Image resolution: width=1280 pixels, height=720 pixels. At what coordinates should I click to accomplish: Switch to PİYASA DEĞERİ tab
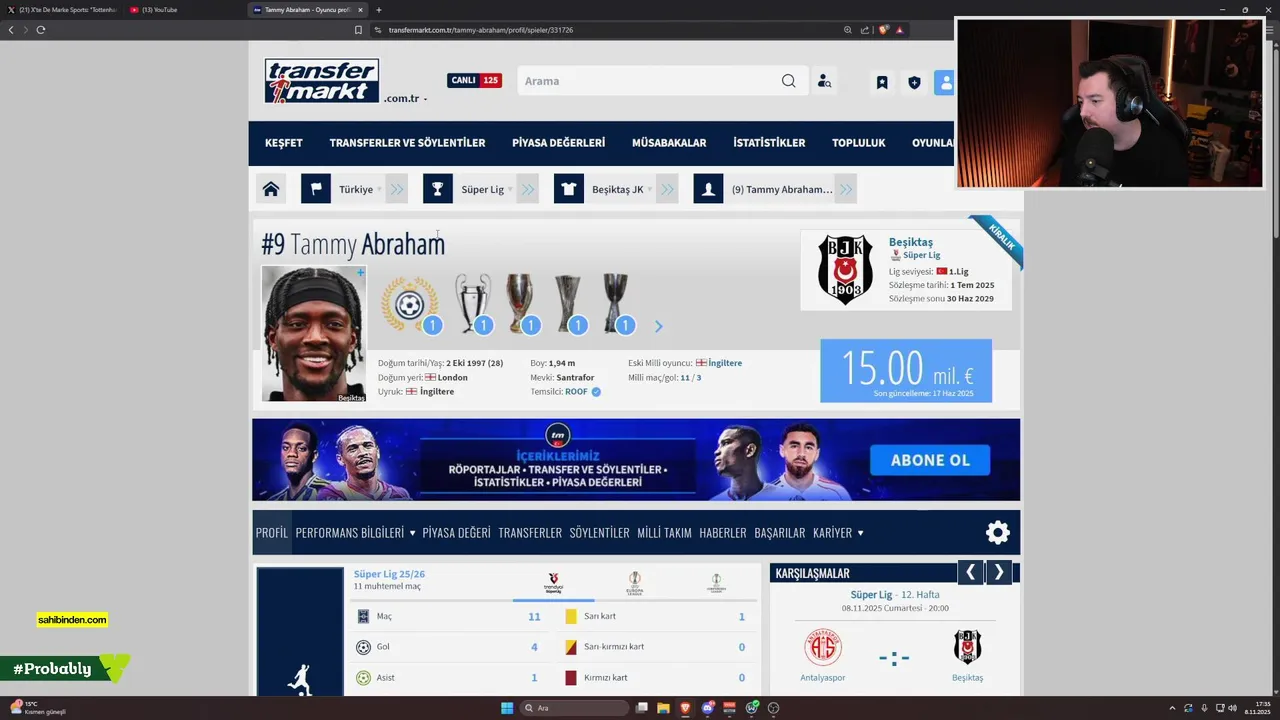coord(456,533)
